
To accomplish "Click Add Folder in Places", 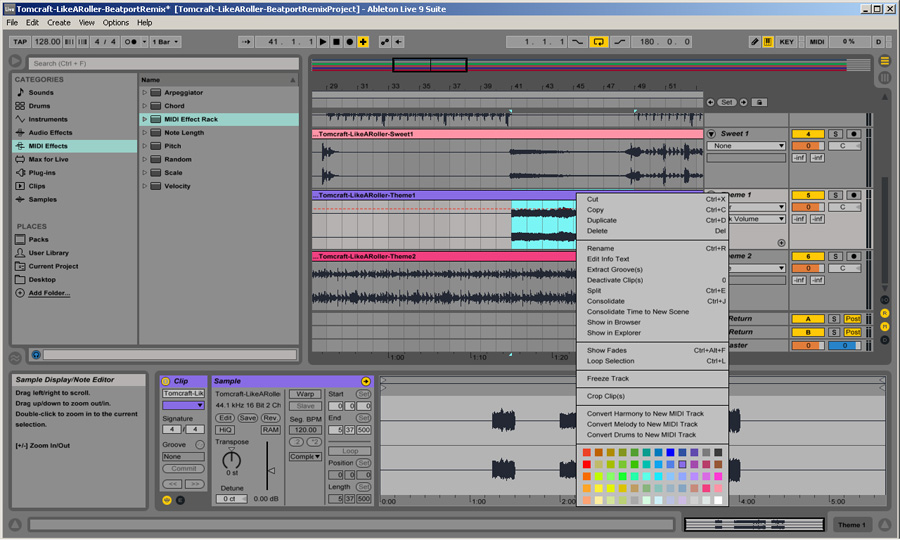I will point(49,293).
